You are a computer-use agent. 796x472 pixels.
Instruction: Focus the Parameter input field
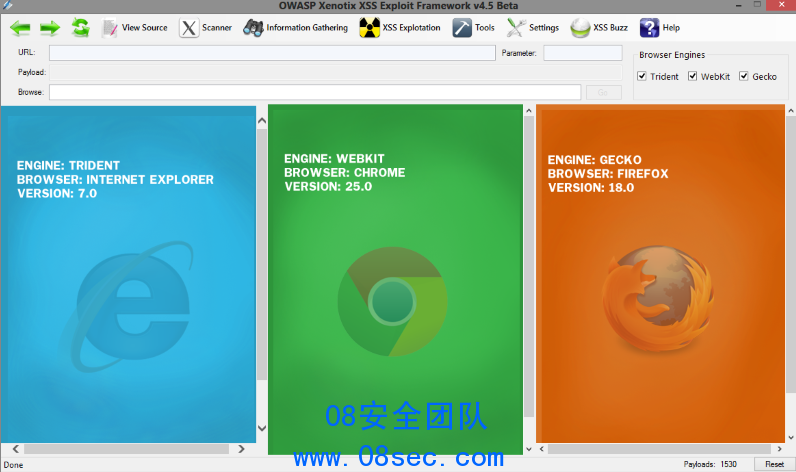coord(583,53)
